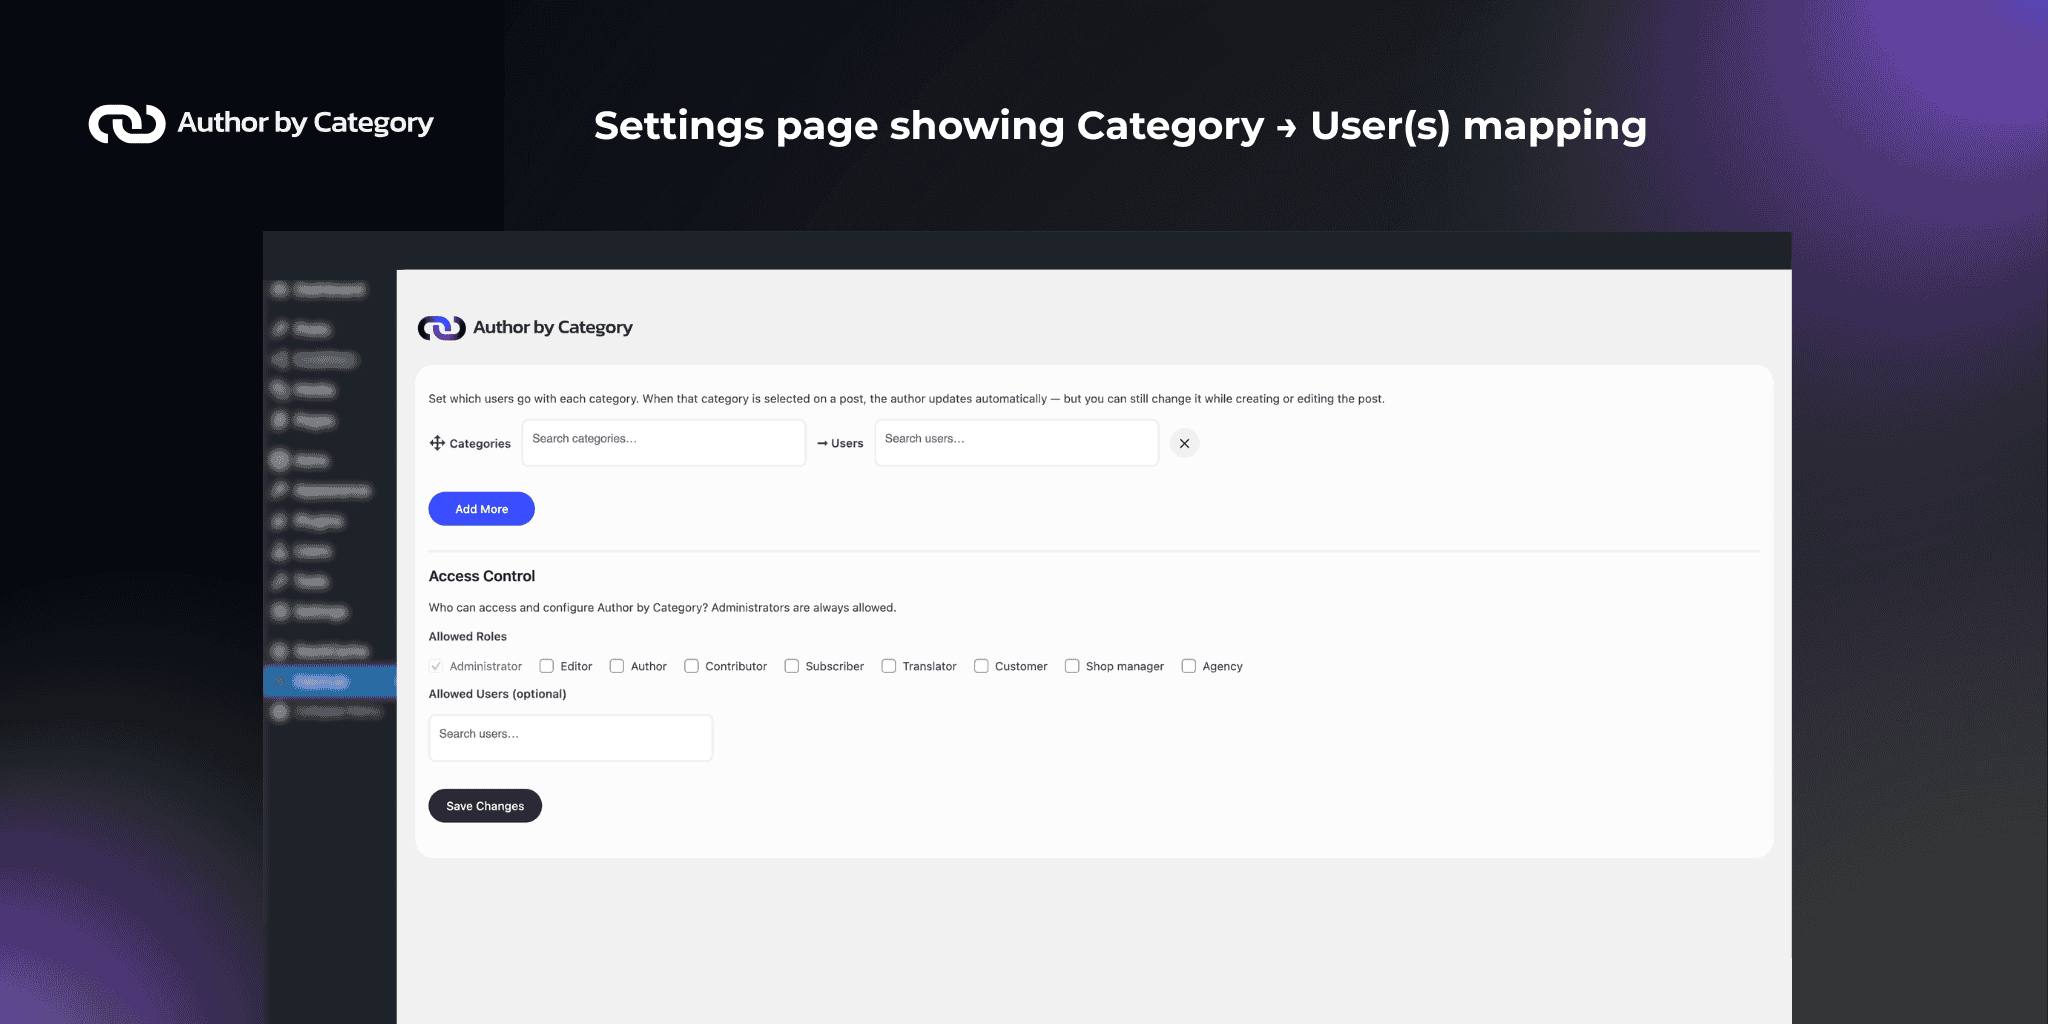
Task: Click the drag handle icon beside Categories
Action: (x=437, y=443)
